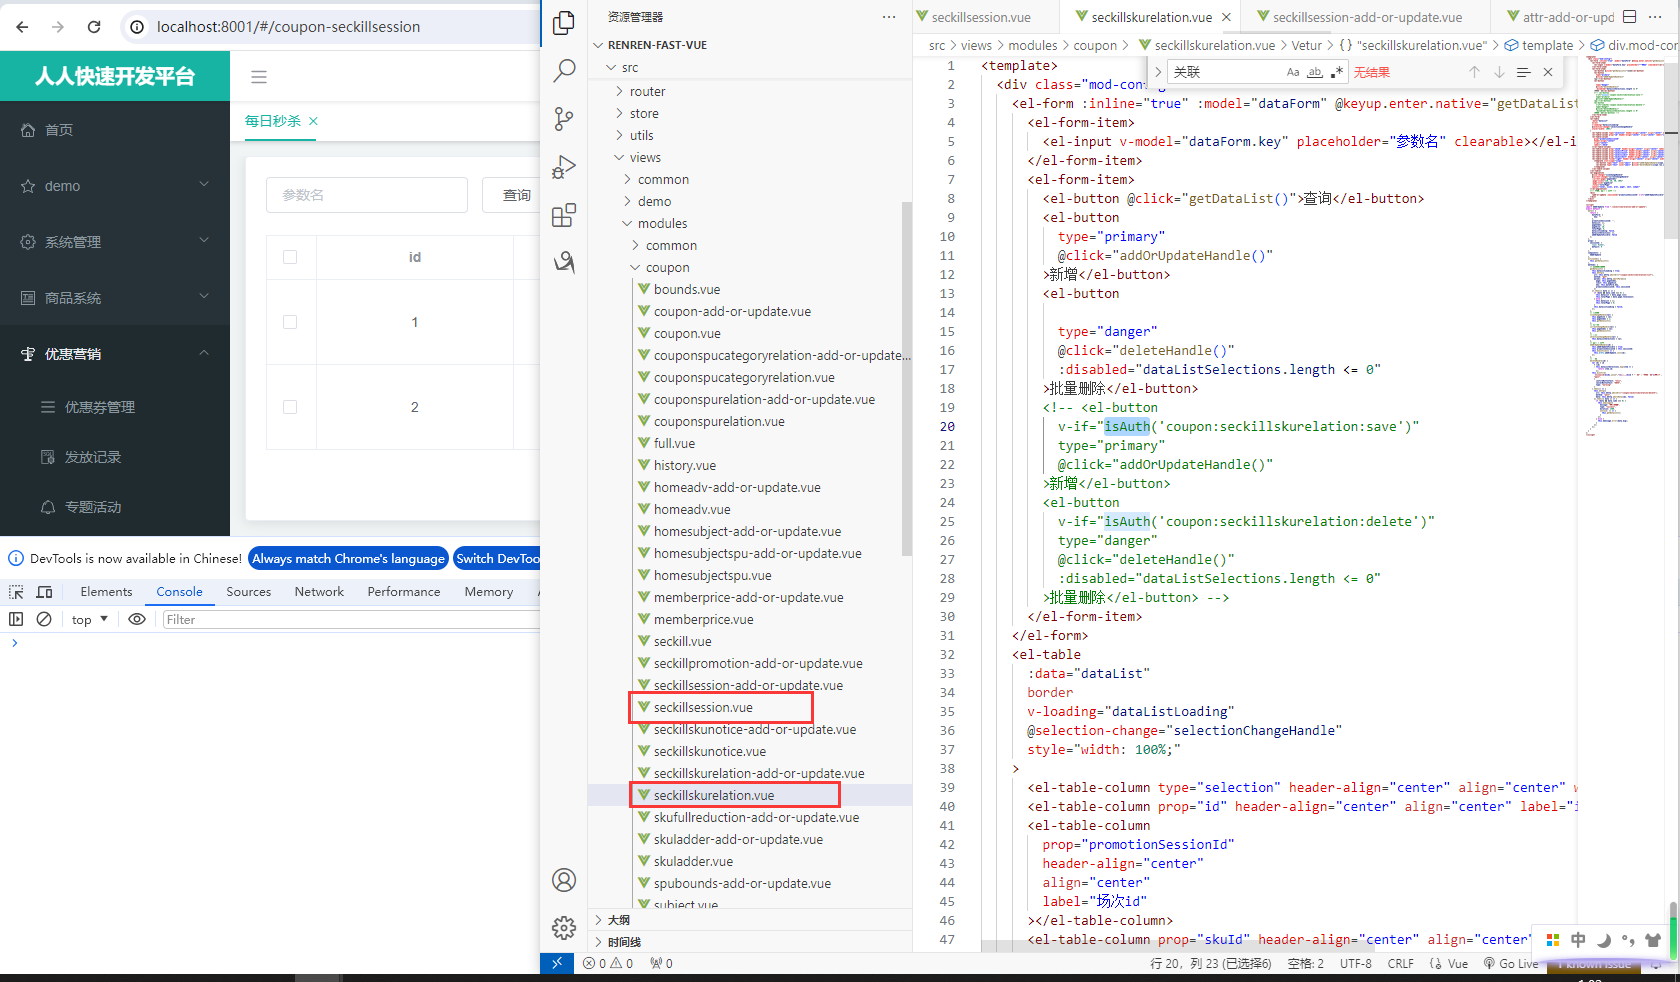This screenshot has height=982, width=1680.
Task: Toggle find in selection icon
Action: click(1523, 72)
